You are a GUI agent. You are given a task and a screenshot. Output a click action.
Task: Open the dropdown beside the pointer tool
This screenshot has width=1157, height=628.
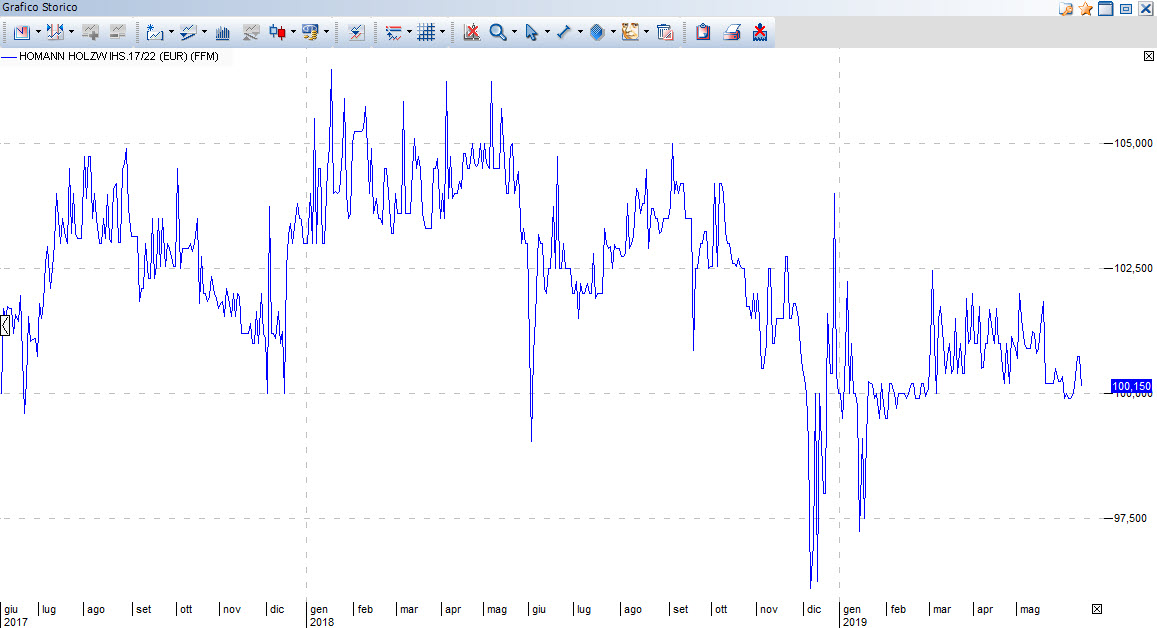pos(547,32)
